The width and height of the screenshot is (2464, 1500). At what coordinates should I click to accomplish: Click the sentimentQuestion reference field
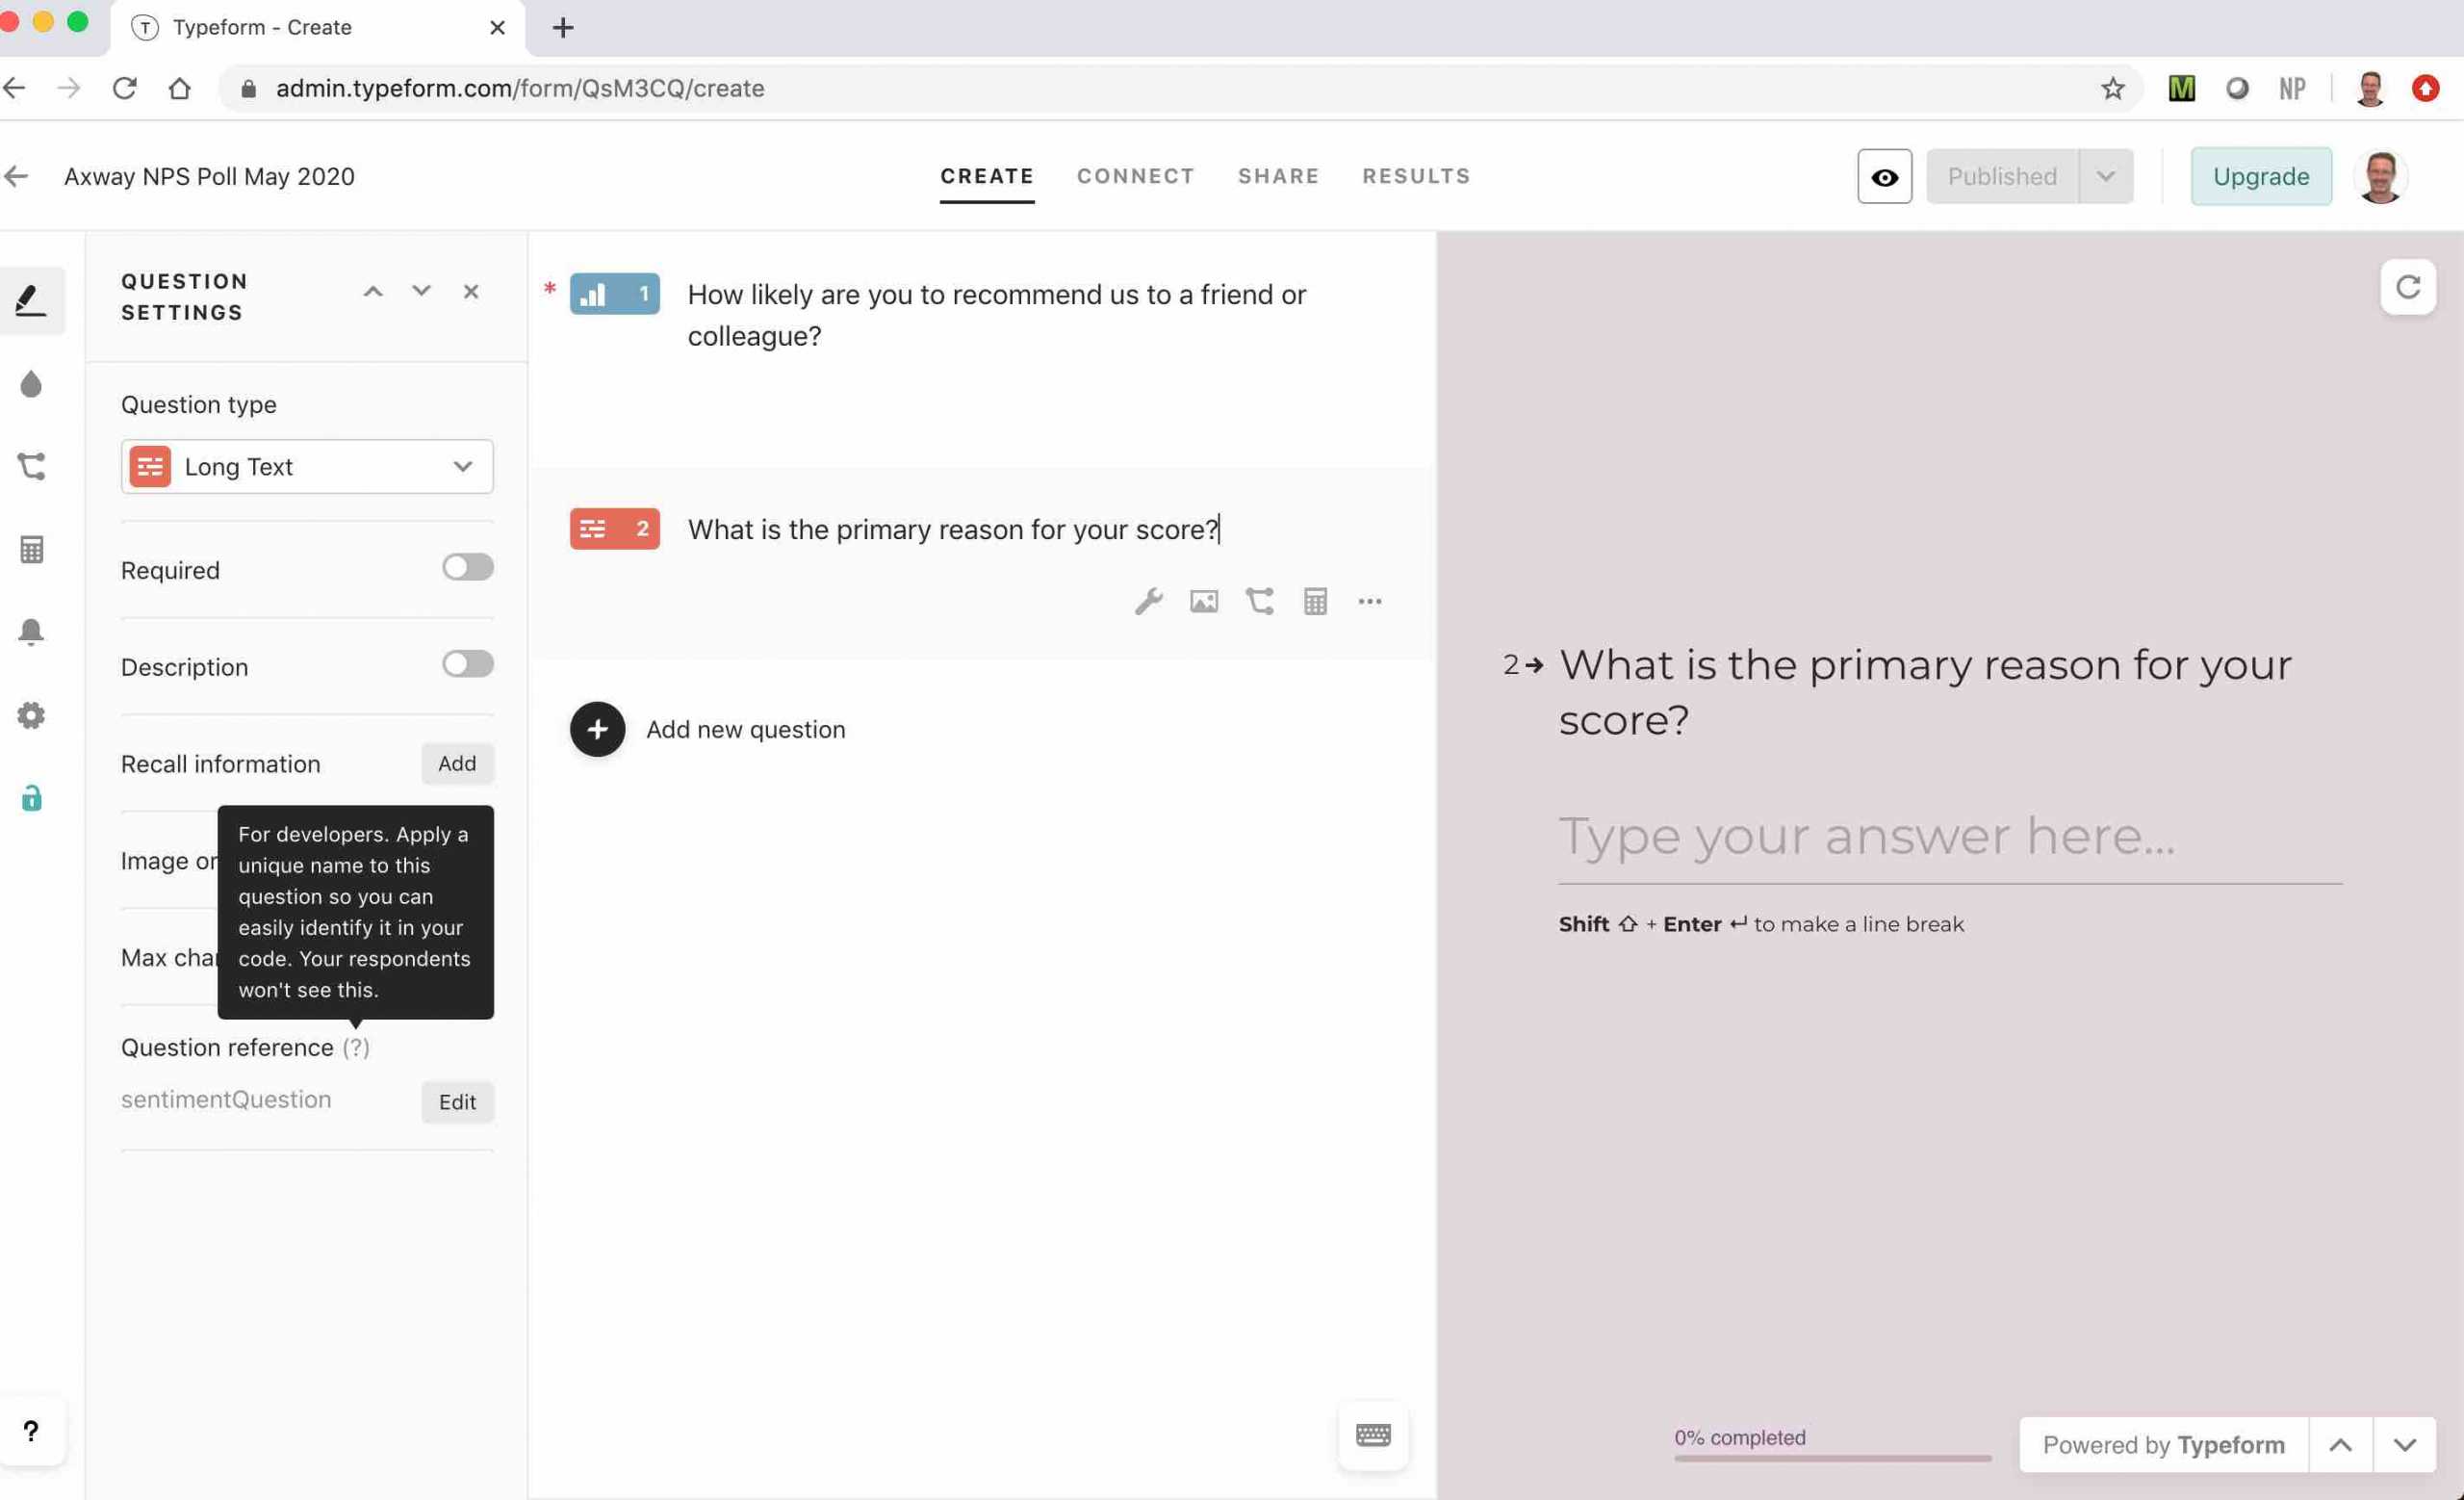[226, 1099]
